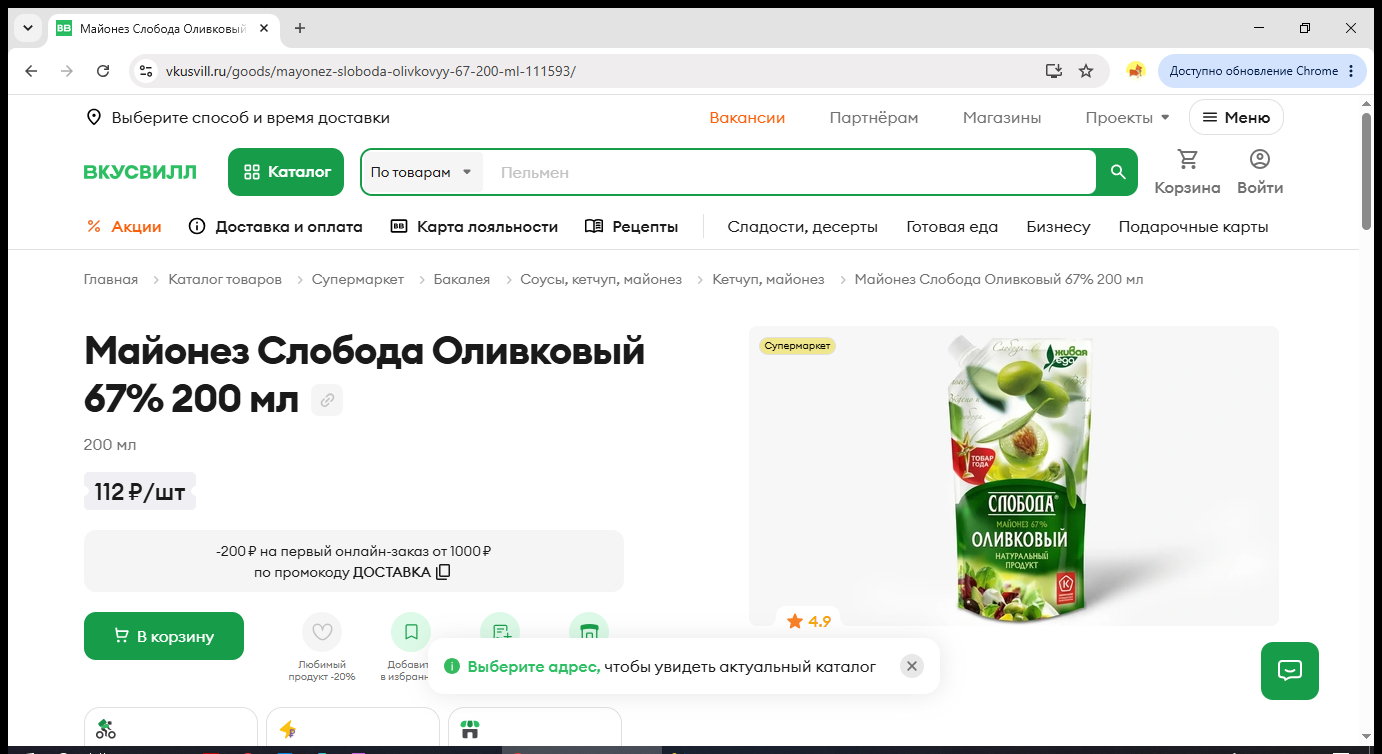This screenshot has height=754, width=1382.
Task: Open Доставка и оплата
Action: click(x=275, y=227)
